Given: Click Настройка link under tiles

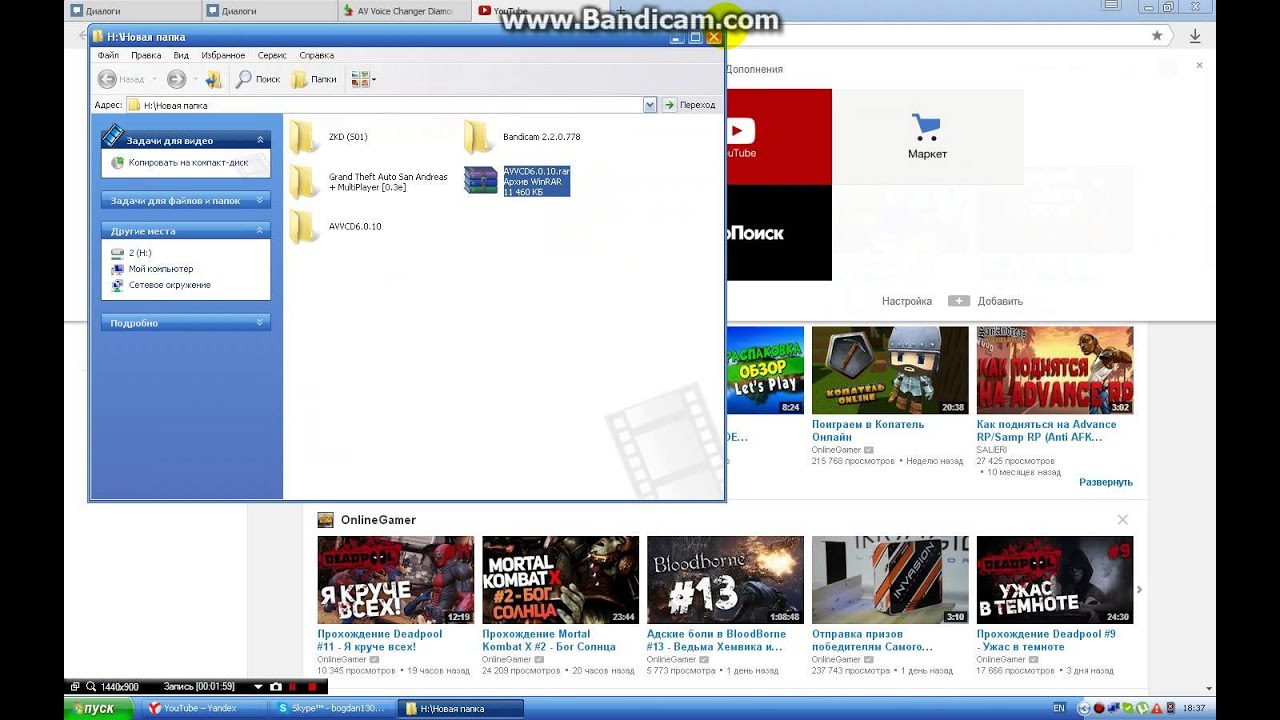Looking at the screenshot, I should 907,301.
